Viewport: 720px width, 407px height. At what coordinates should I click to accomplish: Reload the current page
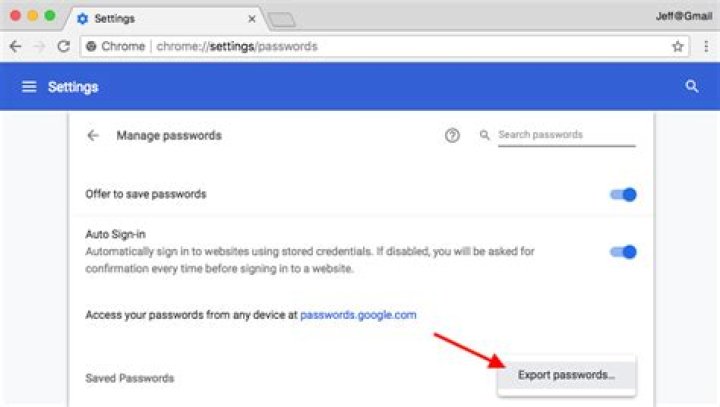(x=63, y=46)
